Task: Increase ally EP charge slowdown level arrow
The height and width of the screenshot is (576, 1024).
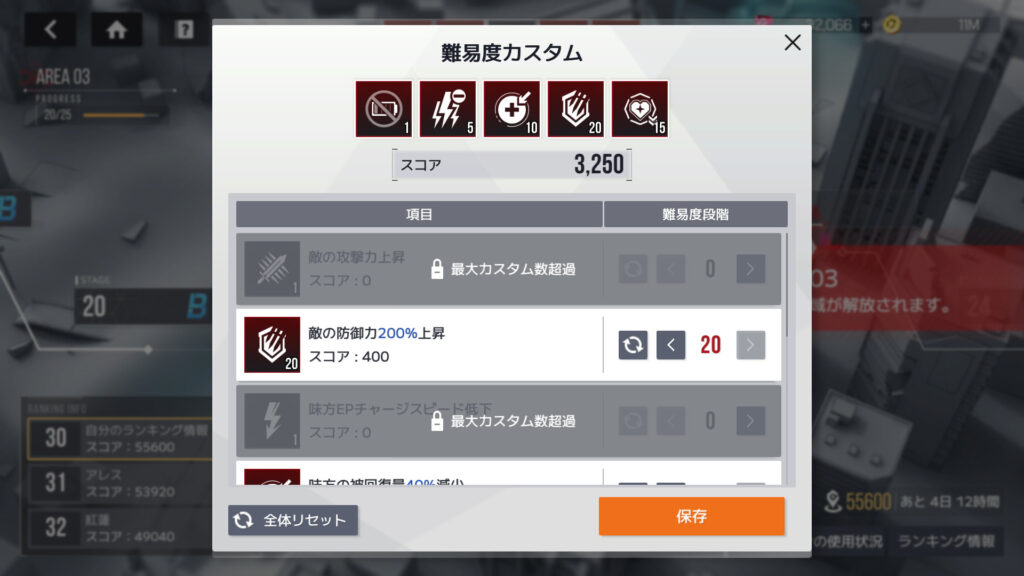Action: tap(750, 421)
